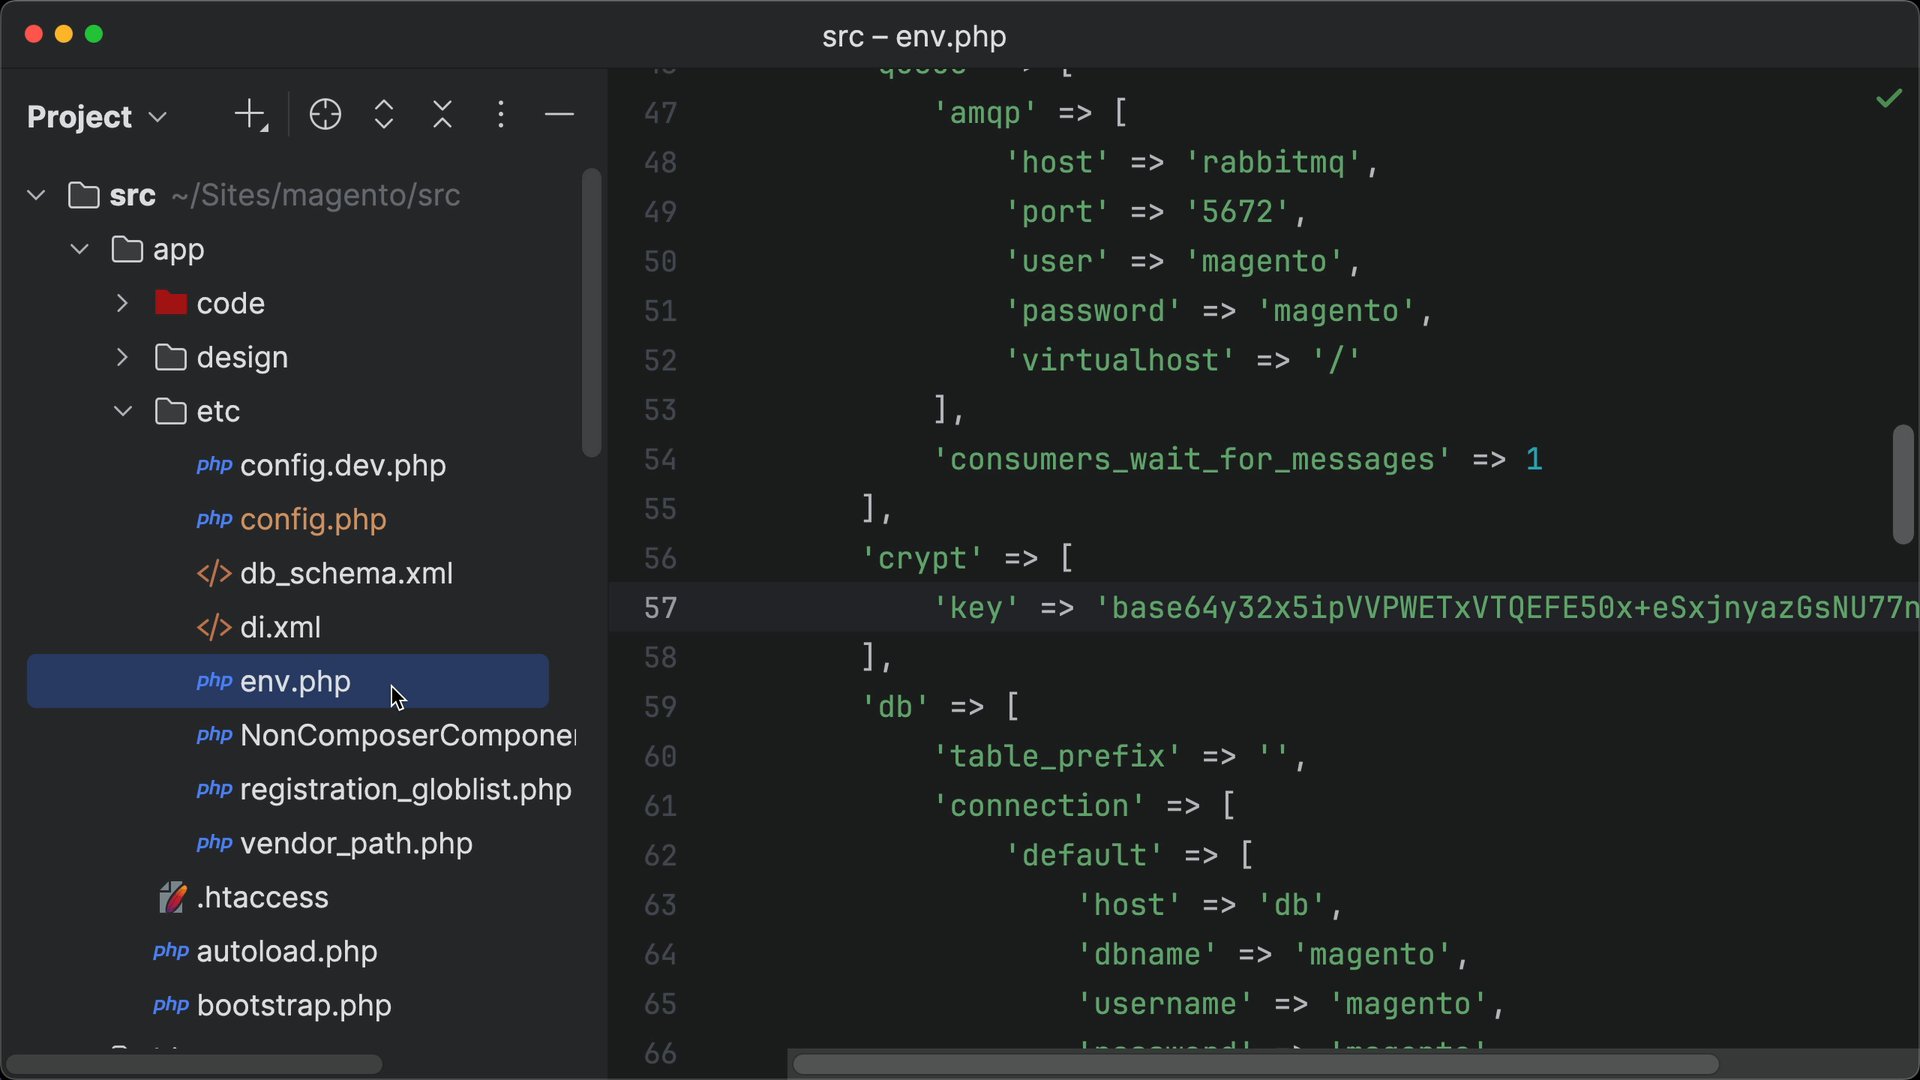1920x1080 pixels.
Task: Open config.dev.php in the tree
Action: pos(343,465)
